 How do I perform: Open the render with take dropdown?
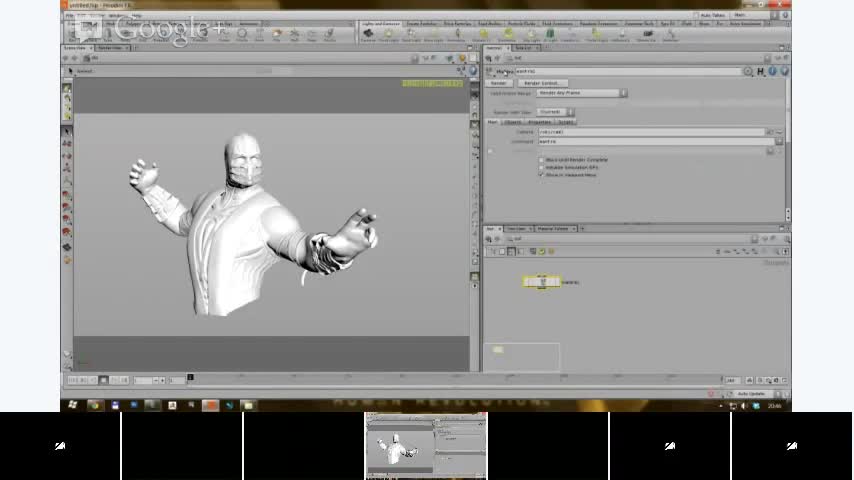tap(555, 112)
